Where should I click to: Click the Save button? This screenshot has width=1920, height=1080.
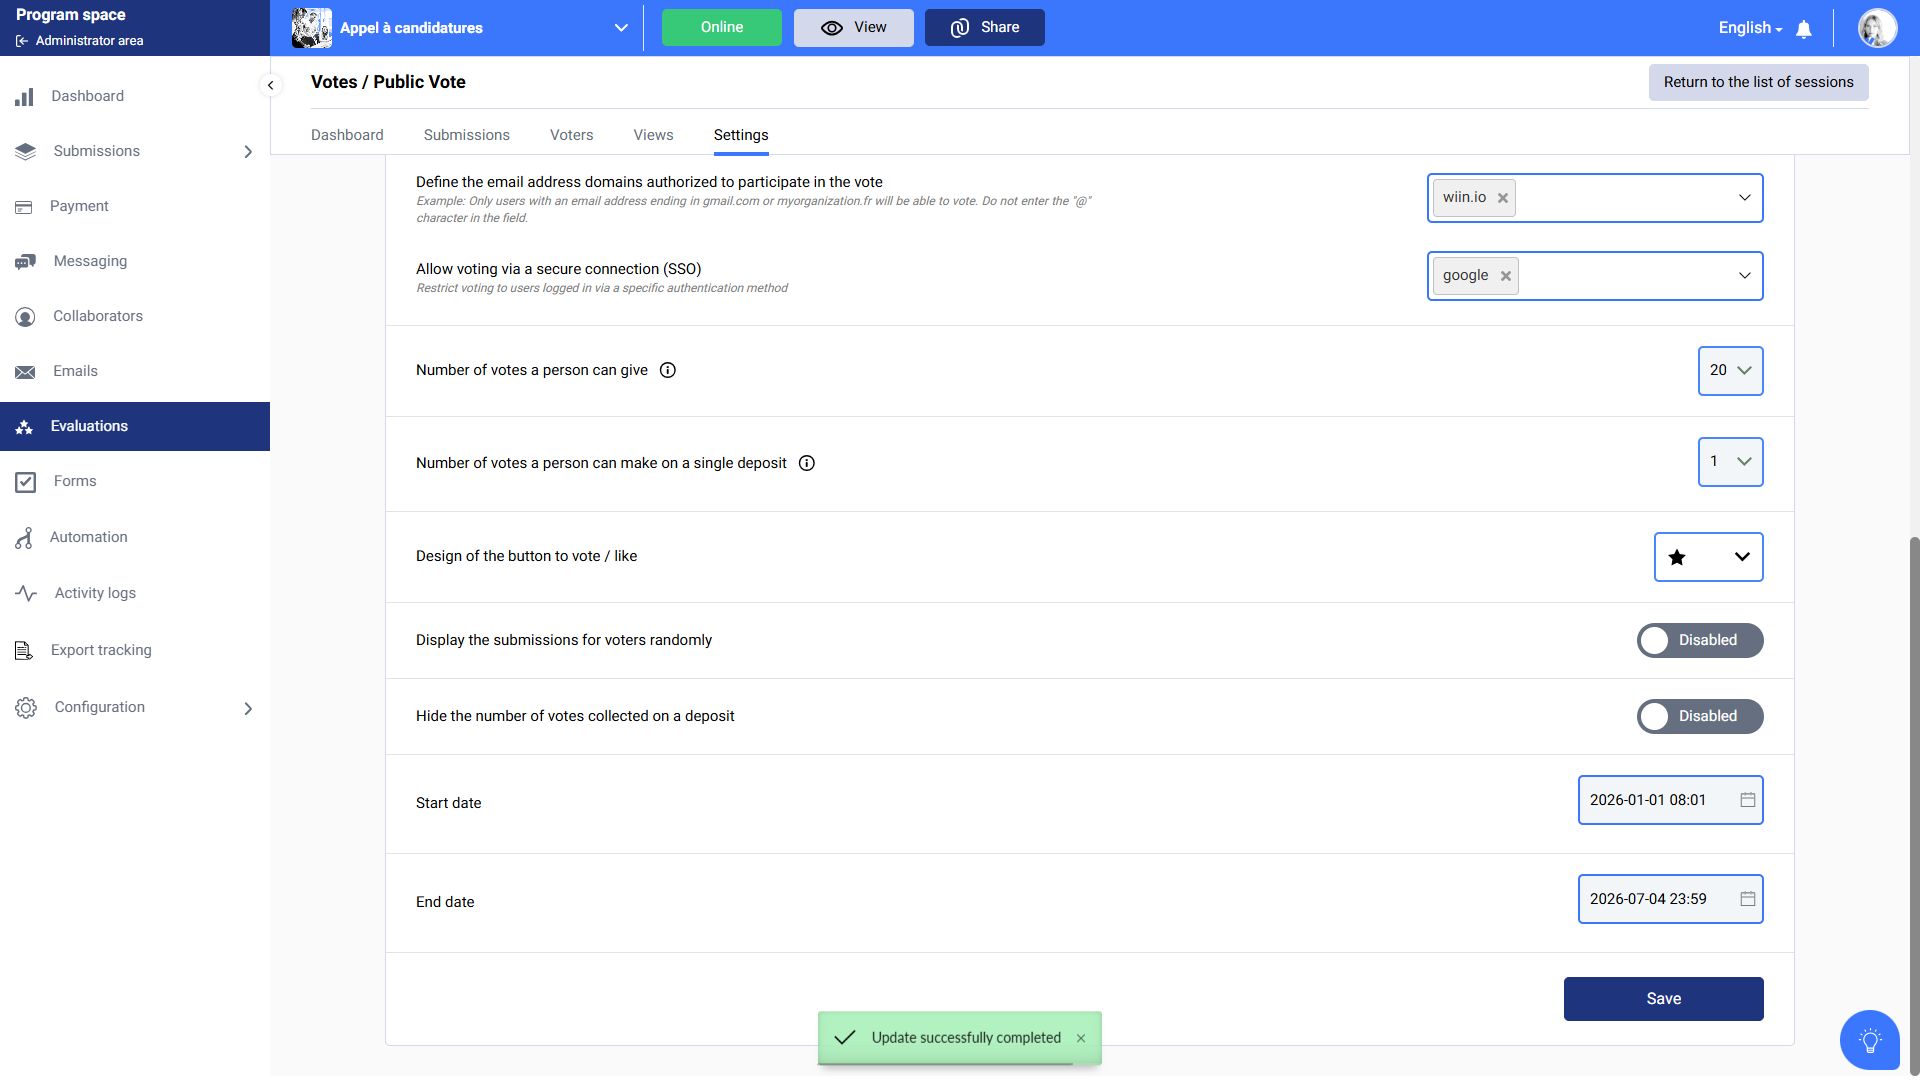click(1663, 999)
